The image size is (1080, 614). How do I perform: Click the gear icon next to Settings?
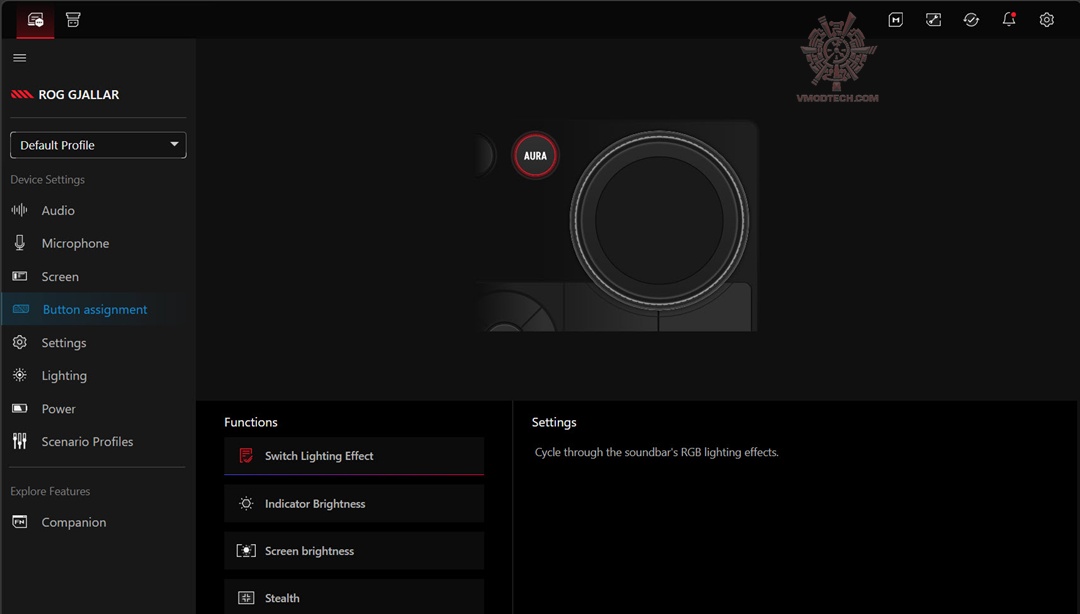pyautogui.click(x=19, y=342)
